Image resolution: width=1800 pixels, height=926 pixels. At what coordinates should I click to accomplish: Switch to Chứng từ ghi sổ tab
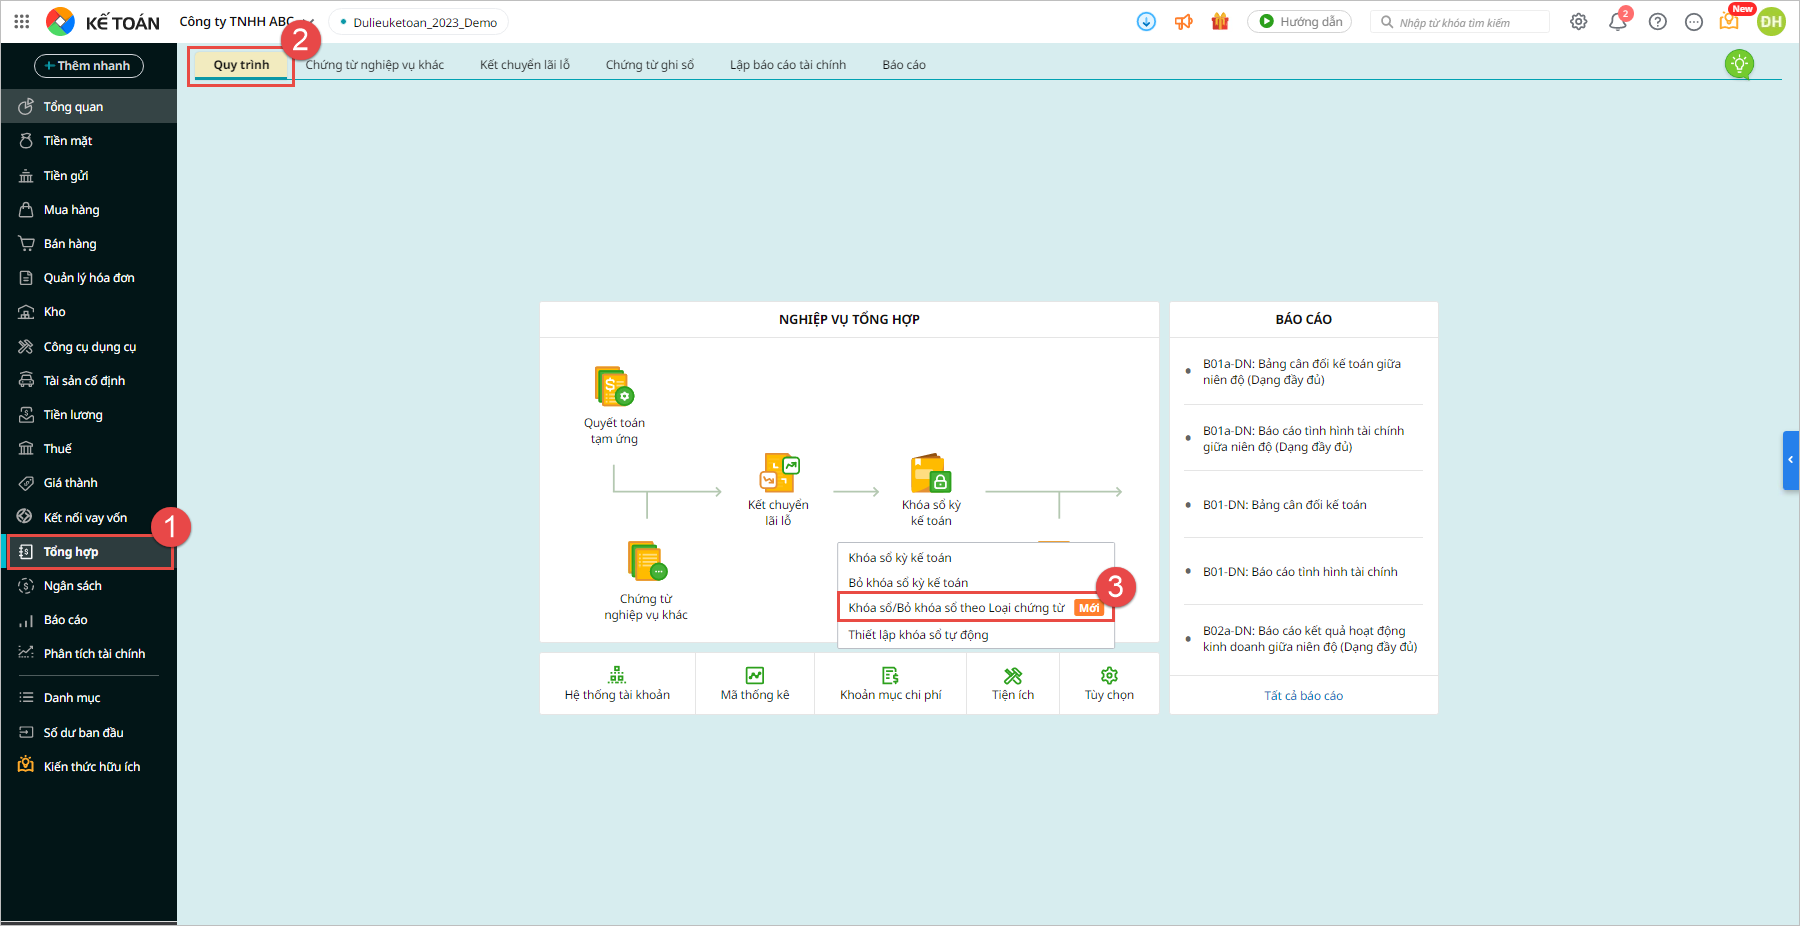650,65
